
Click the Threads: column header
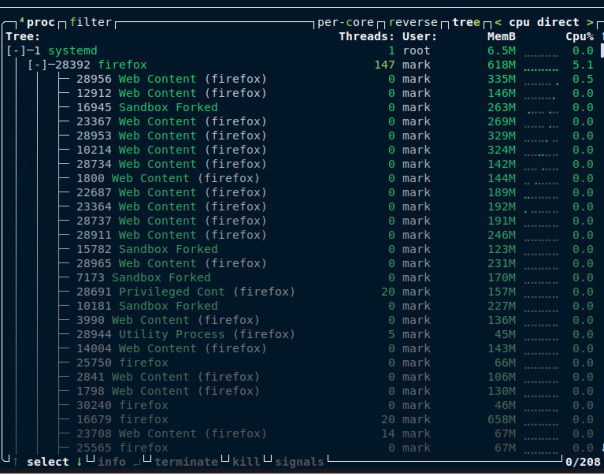click(x=366, y=37)
